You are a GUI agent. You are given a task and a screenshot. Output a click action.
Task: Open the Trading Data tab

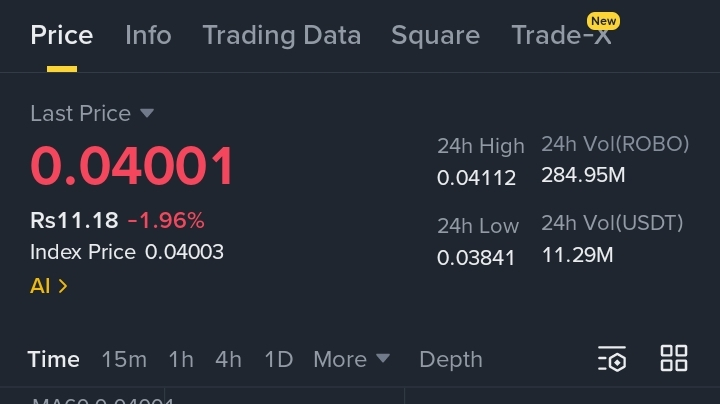click(x=282, y=35)
